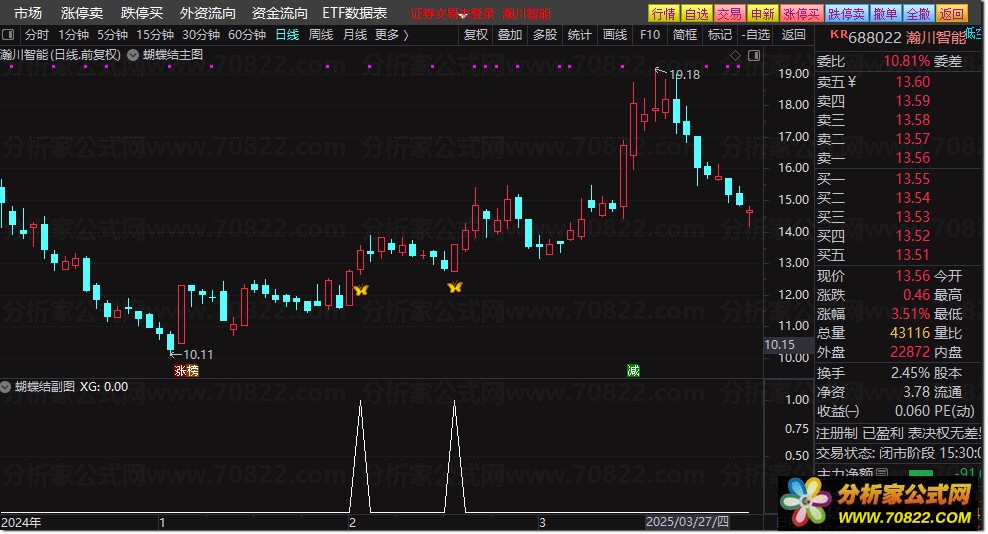Click the 现价 value 13.56
Screen dimensions: 988x534
pyautogui.click(x=912, y=276)
